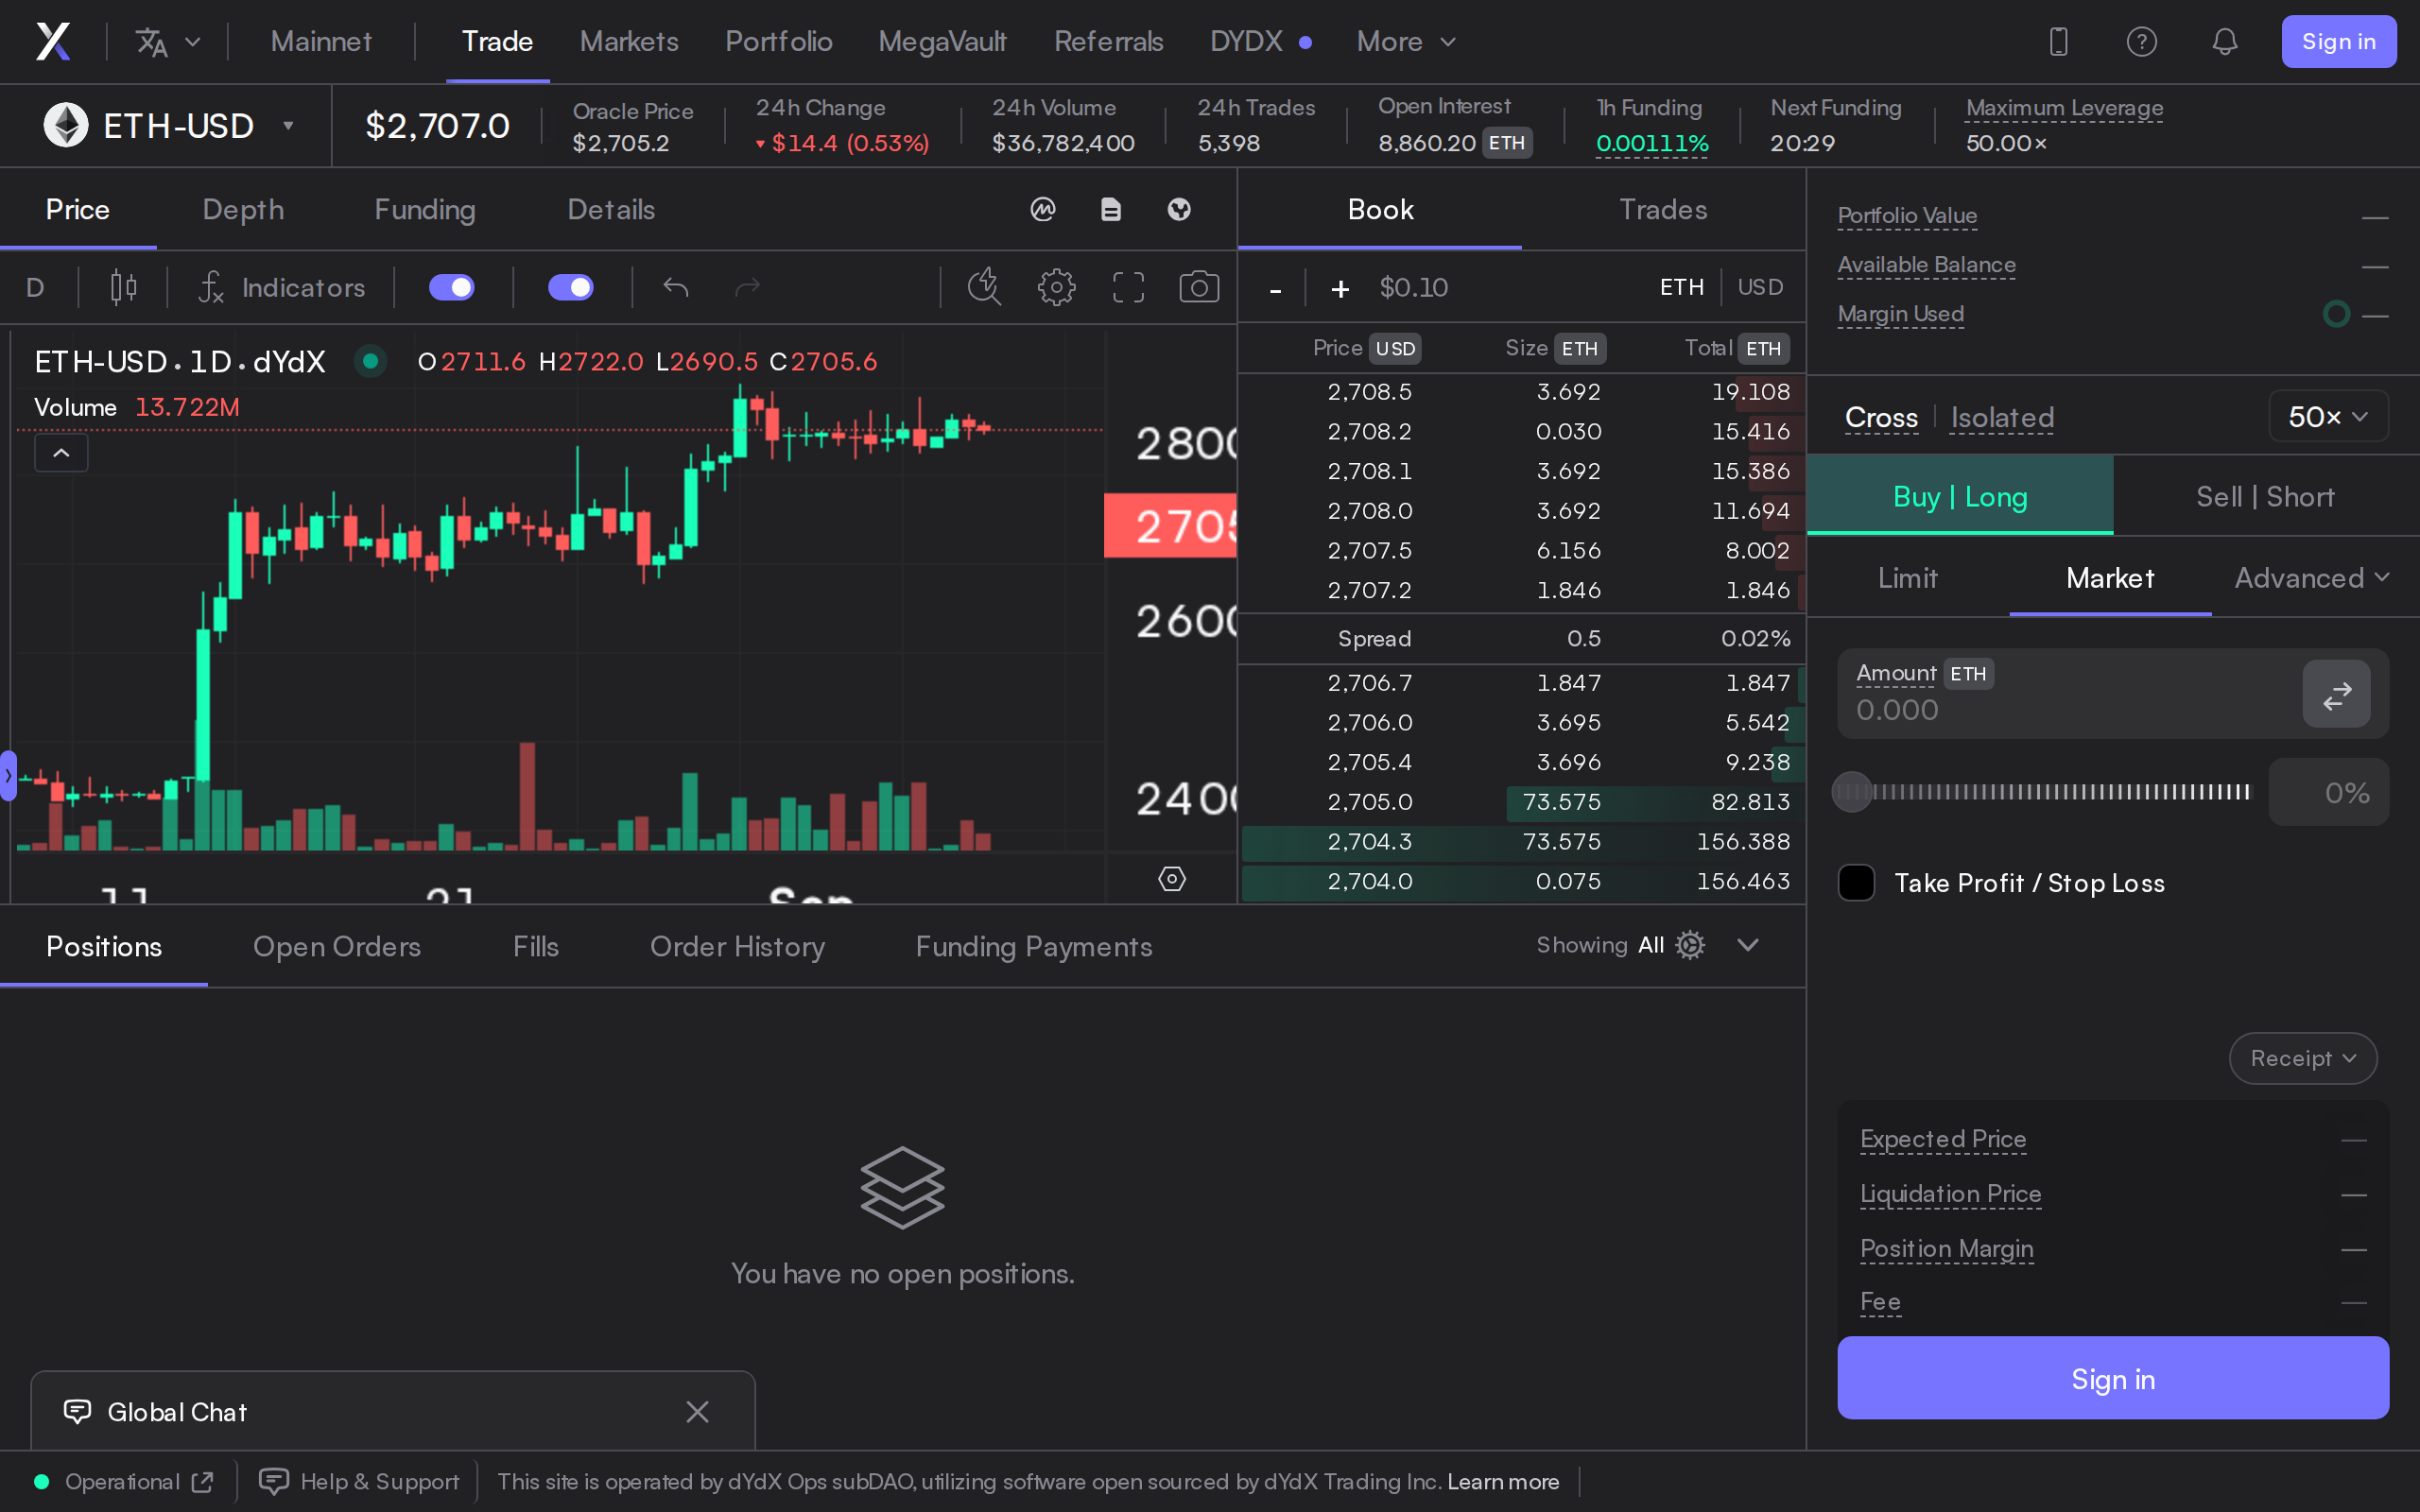
Task: Select Sell | Short side
Action: (2265, 497)
